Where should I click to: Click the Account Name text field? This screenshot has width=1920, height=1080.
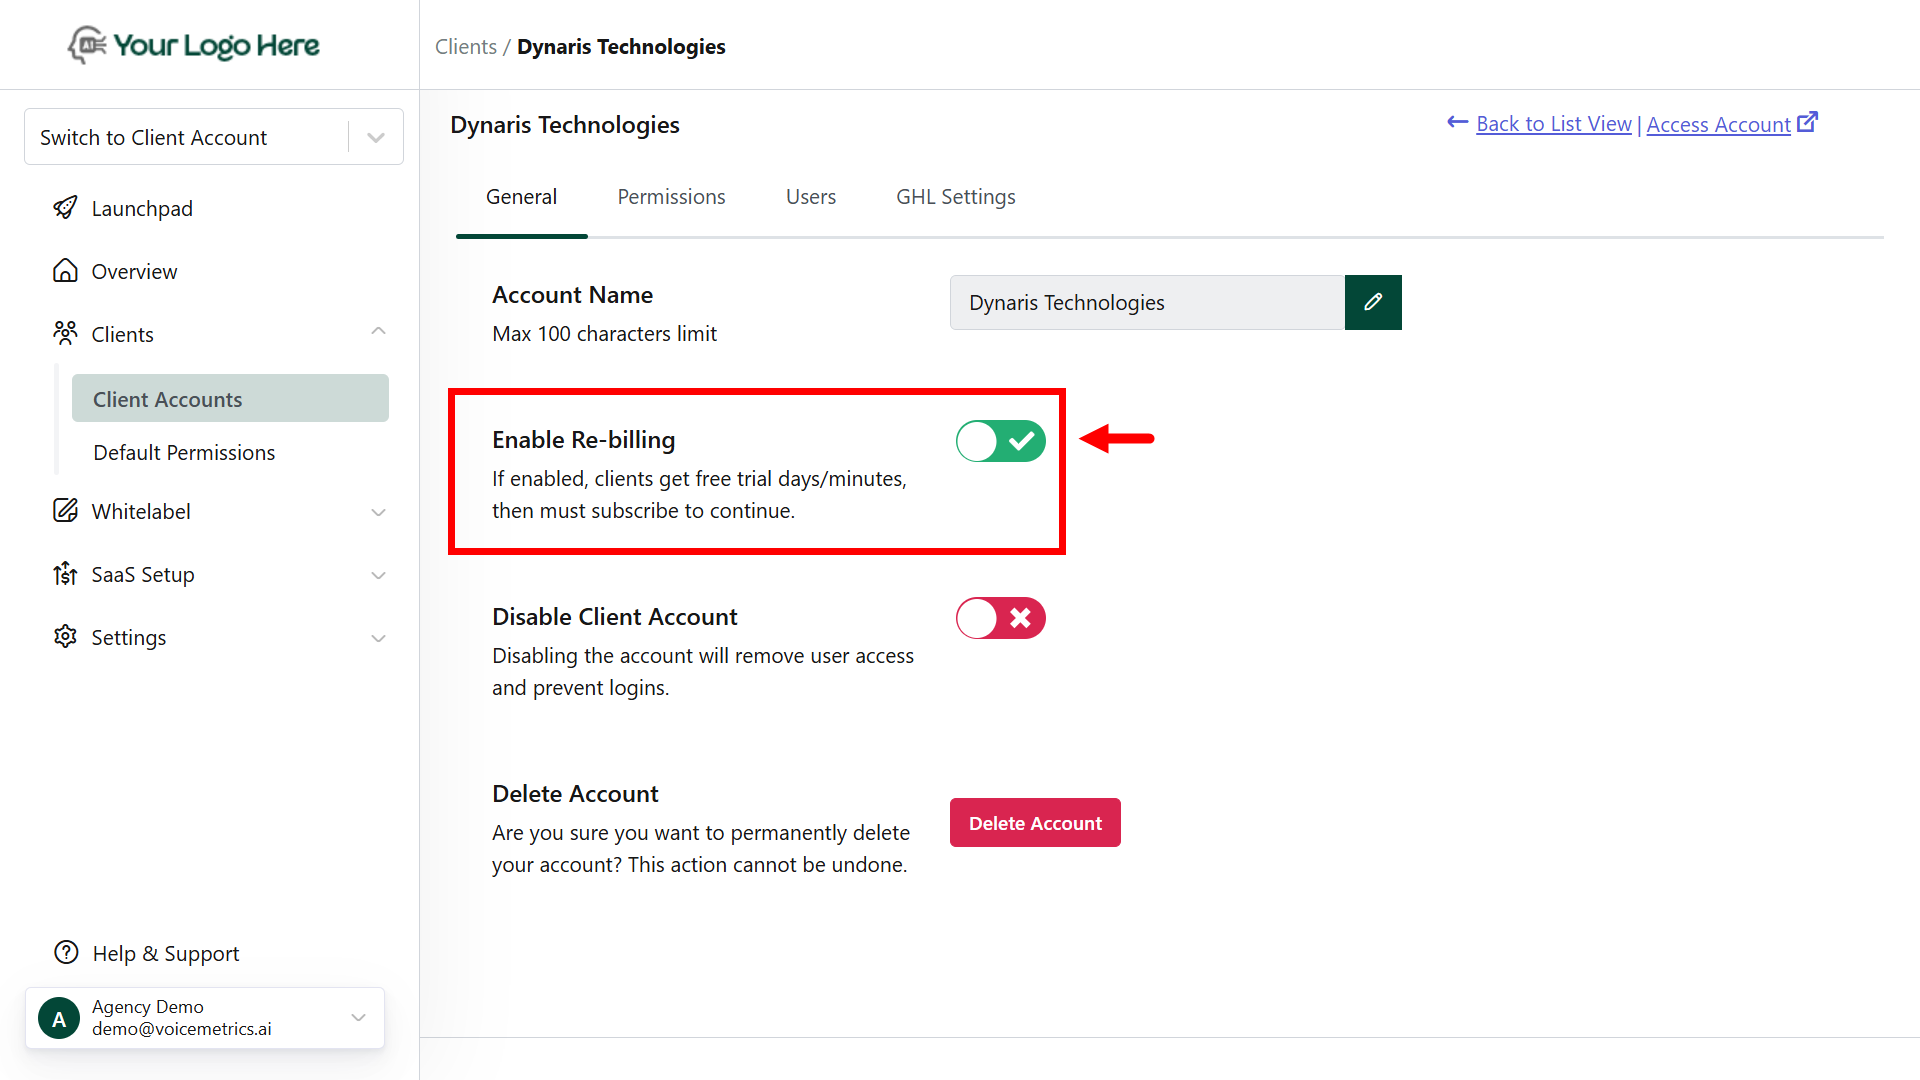(x=1147, y=302)
